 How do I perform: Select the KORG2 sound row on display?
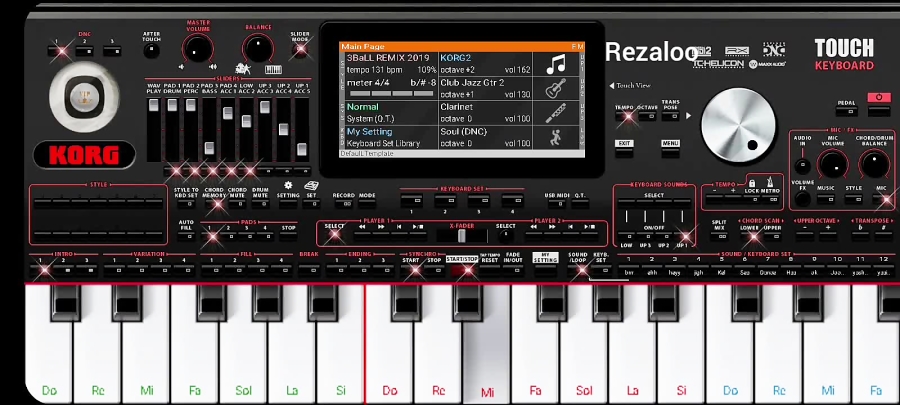(486, 64)
